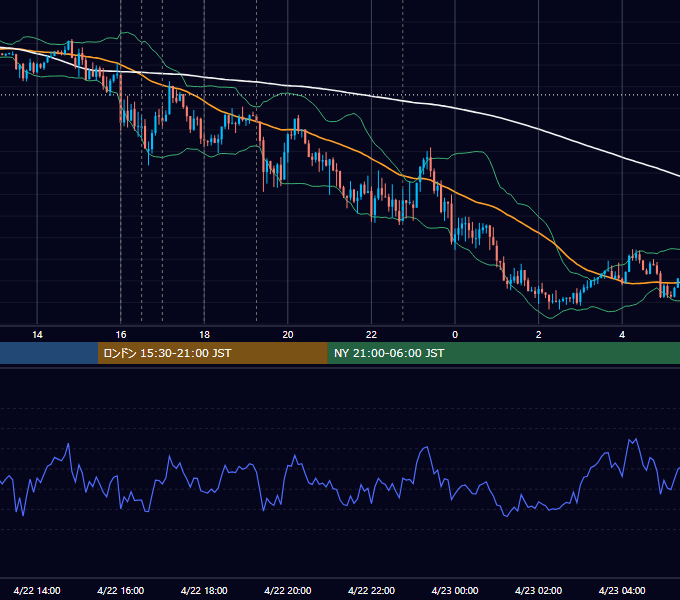The height and width of the screenshot is (600, 680).
Task: Click the hour label 14 on price chart axis
Action: coord(37,334)
